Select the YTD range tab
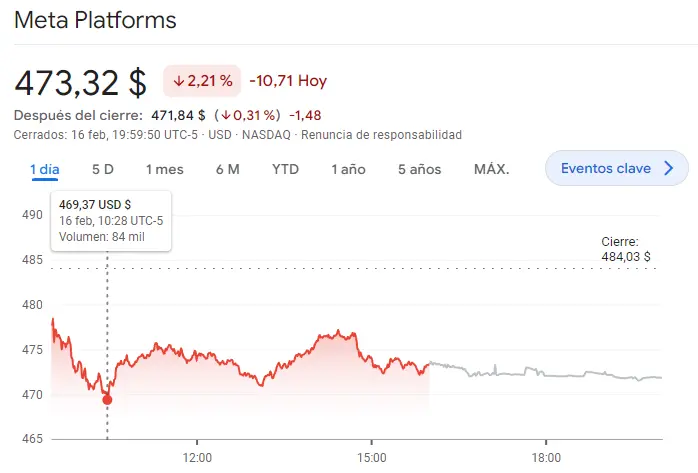The width and height of the screenshot is (698, 473). tap(285, 169)
